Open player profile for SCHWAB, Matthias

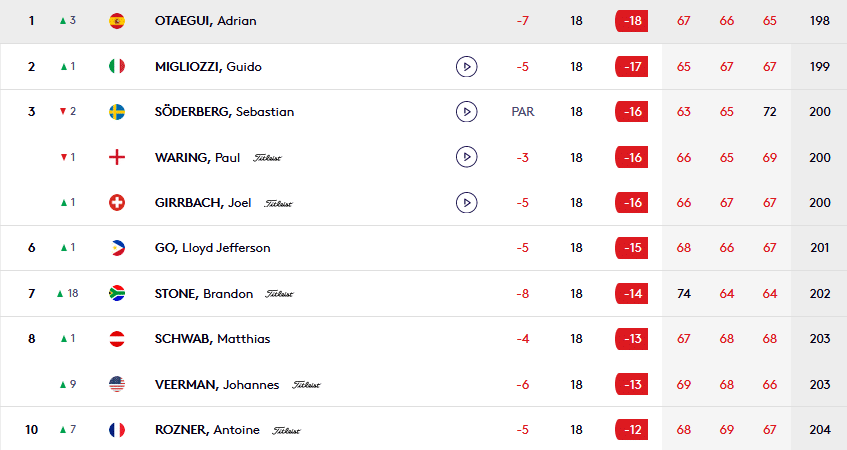212,339
